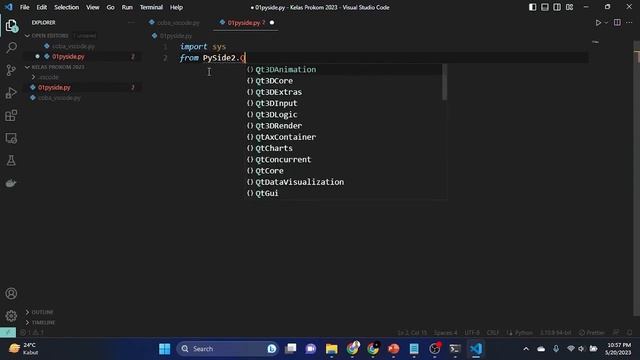This screenshot has height=360, width=640.
Task: Click the Prettier status bar item
Action: pos(591,333)
